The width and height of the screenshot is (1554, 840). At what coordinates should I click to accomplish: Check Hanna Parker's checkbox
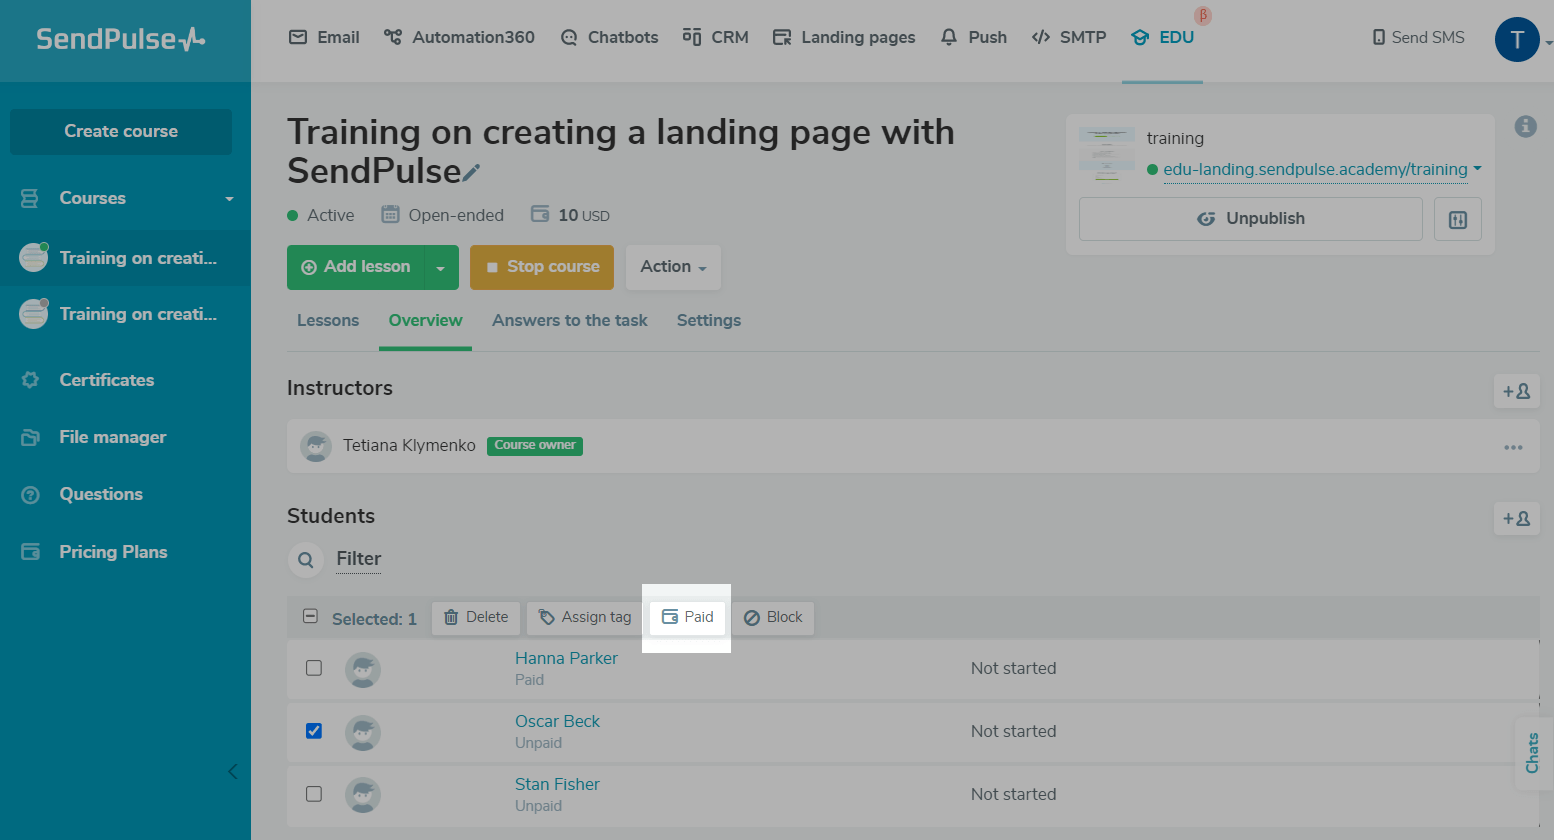[314, 668]
